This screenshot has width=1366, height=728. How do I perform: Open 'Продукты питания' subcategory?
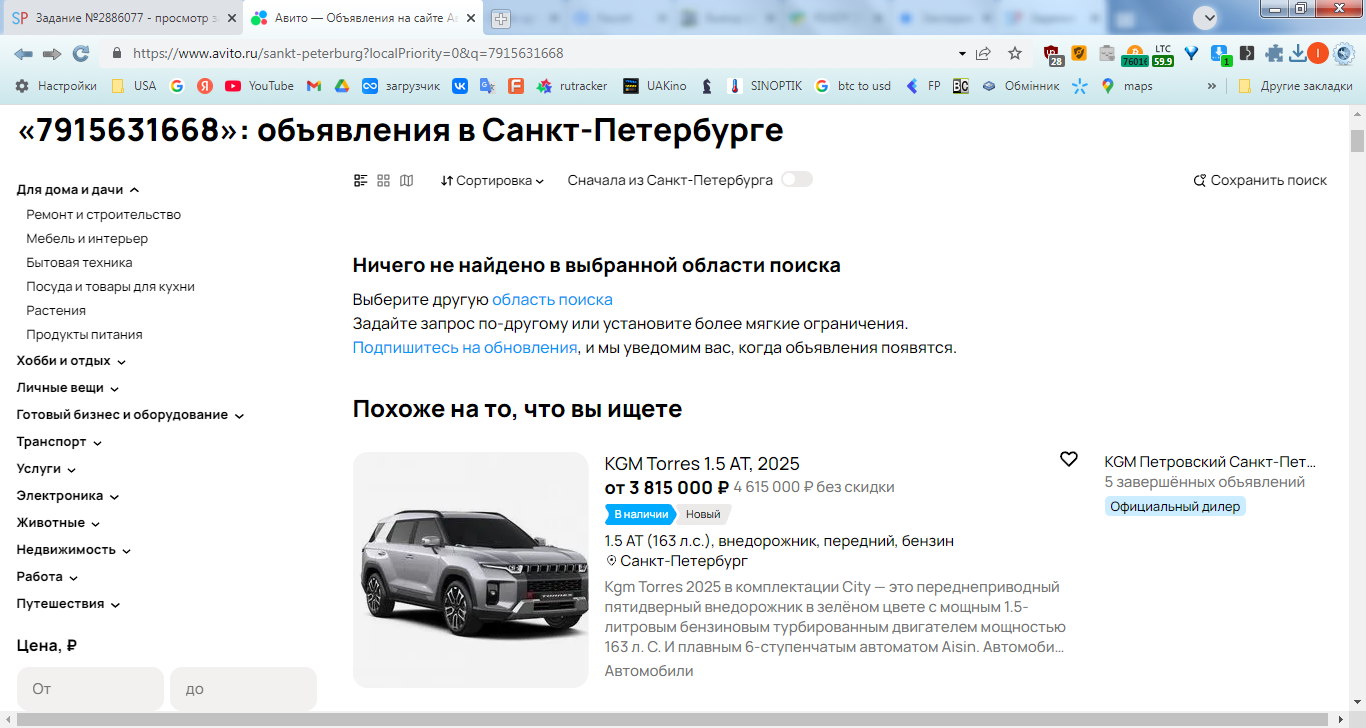click(85, 335)
